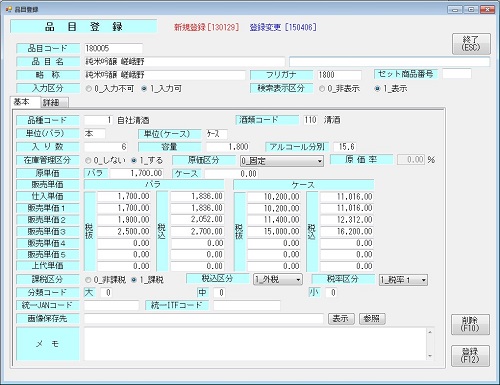Click the 画像保存先 path field
Image resolution: width=500 pixels, height=385 pixels.
click(x=204, y=319)
